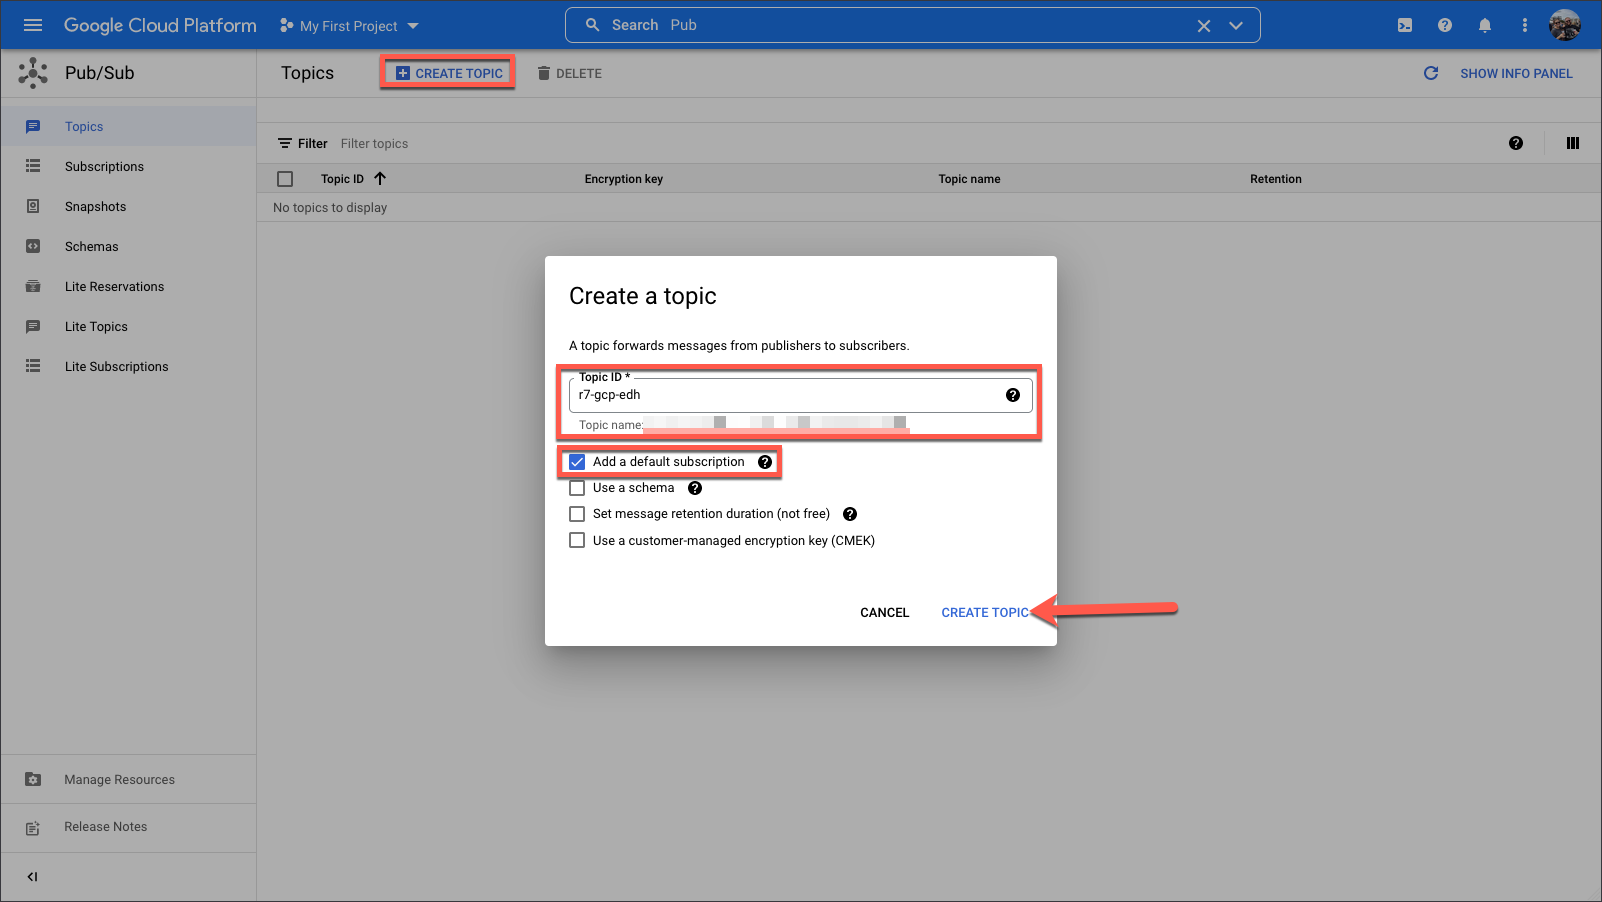Click the Retention column header
This screenshot has width=1602, height=902.
click(1276, 179)
